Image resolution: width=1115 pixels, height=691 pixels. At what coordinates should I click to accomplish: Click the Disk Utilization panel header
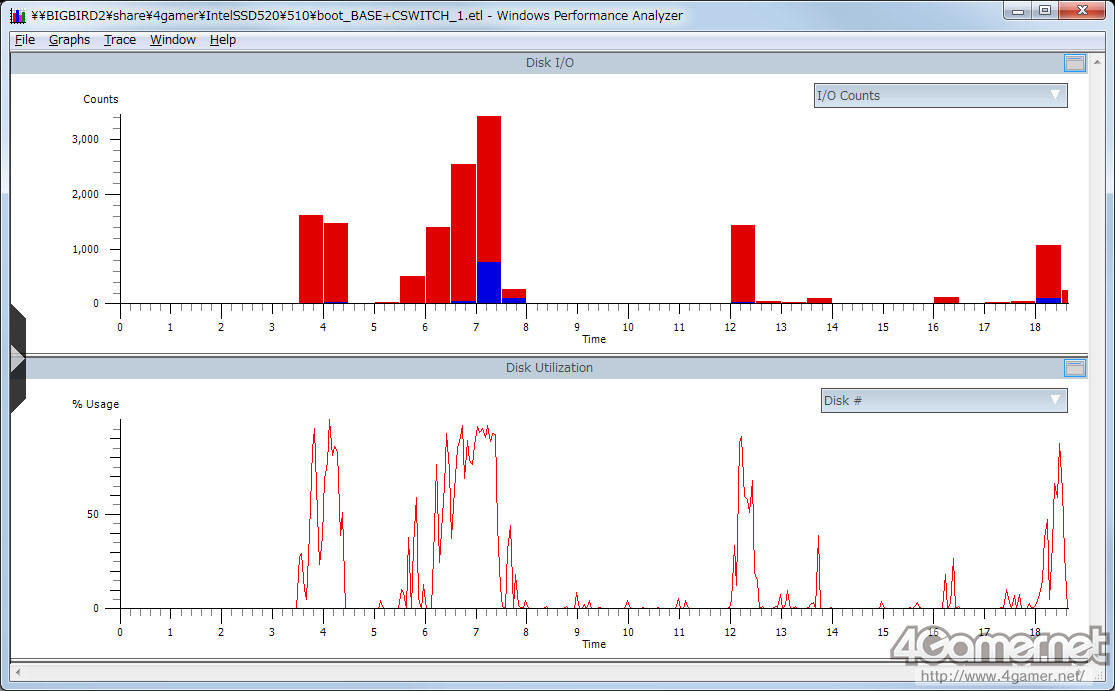point(549,368)
